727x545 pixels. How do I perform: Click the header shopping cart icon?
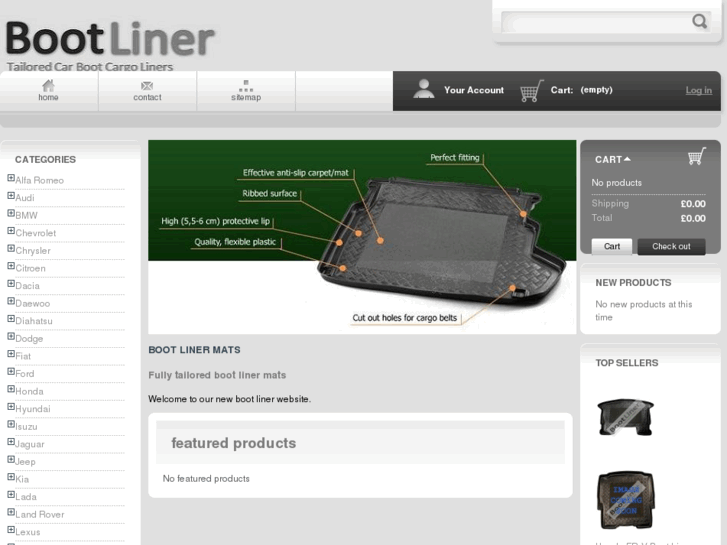coord(531,90)
